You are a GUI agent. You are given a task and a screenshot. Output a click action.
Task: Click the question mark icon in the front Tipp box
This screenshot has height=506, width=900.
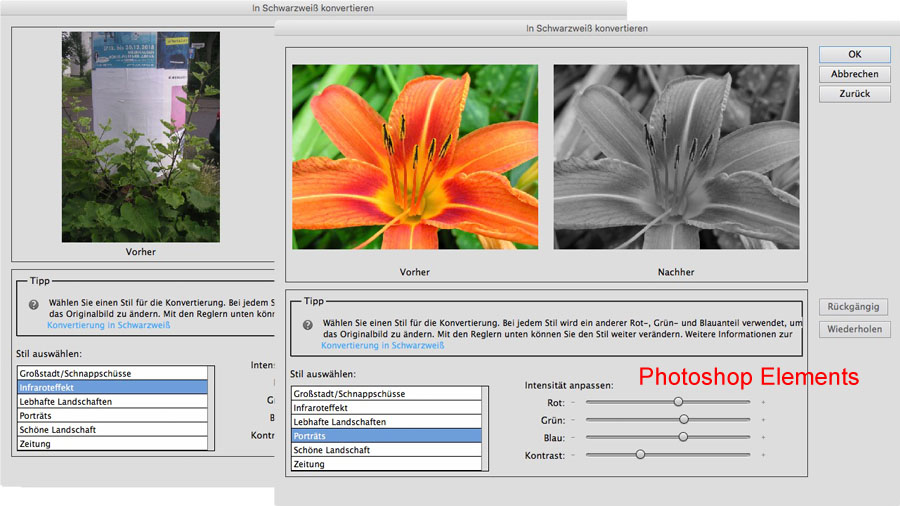pyautogui.click(x=308, y=324)
